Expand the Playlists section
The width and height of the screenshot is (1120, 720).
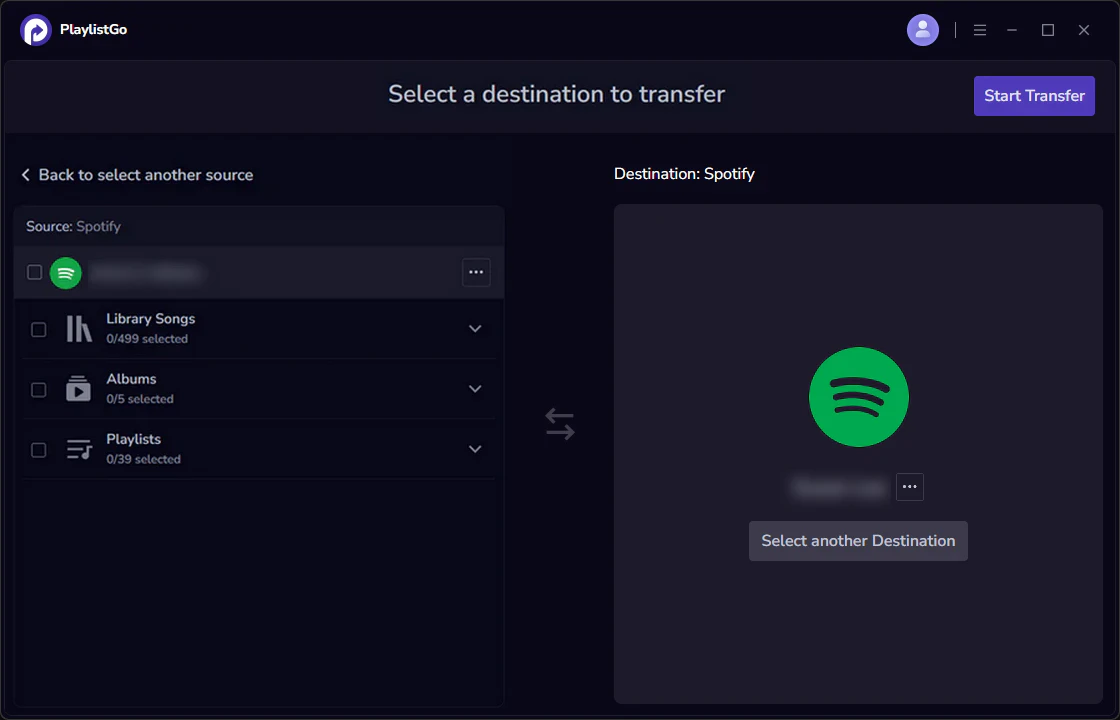(x=475, y=449)
